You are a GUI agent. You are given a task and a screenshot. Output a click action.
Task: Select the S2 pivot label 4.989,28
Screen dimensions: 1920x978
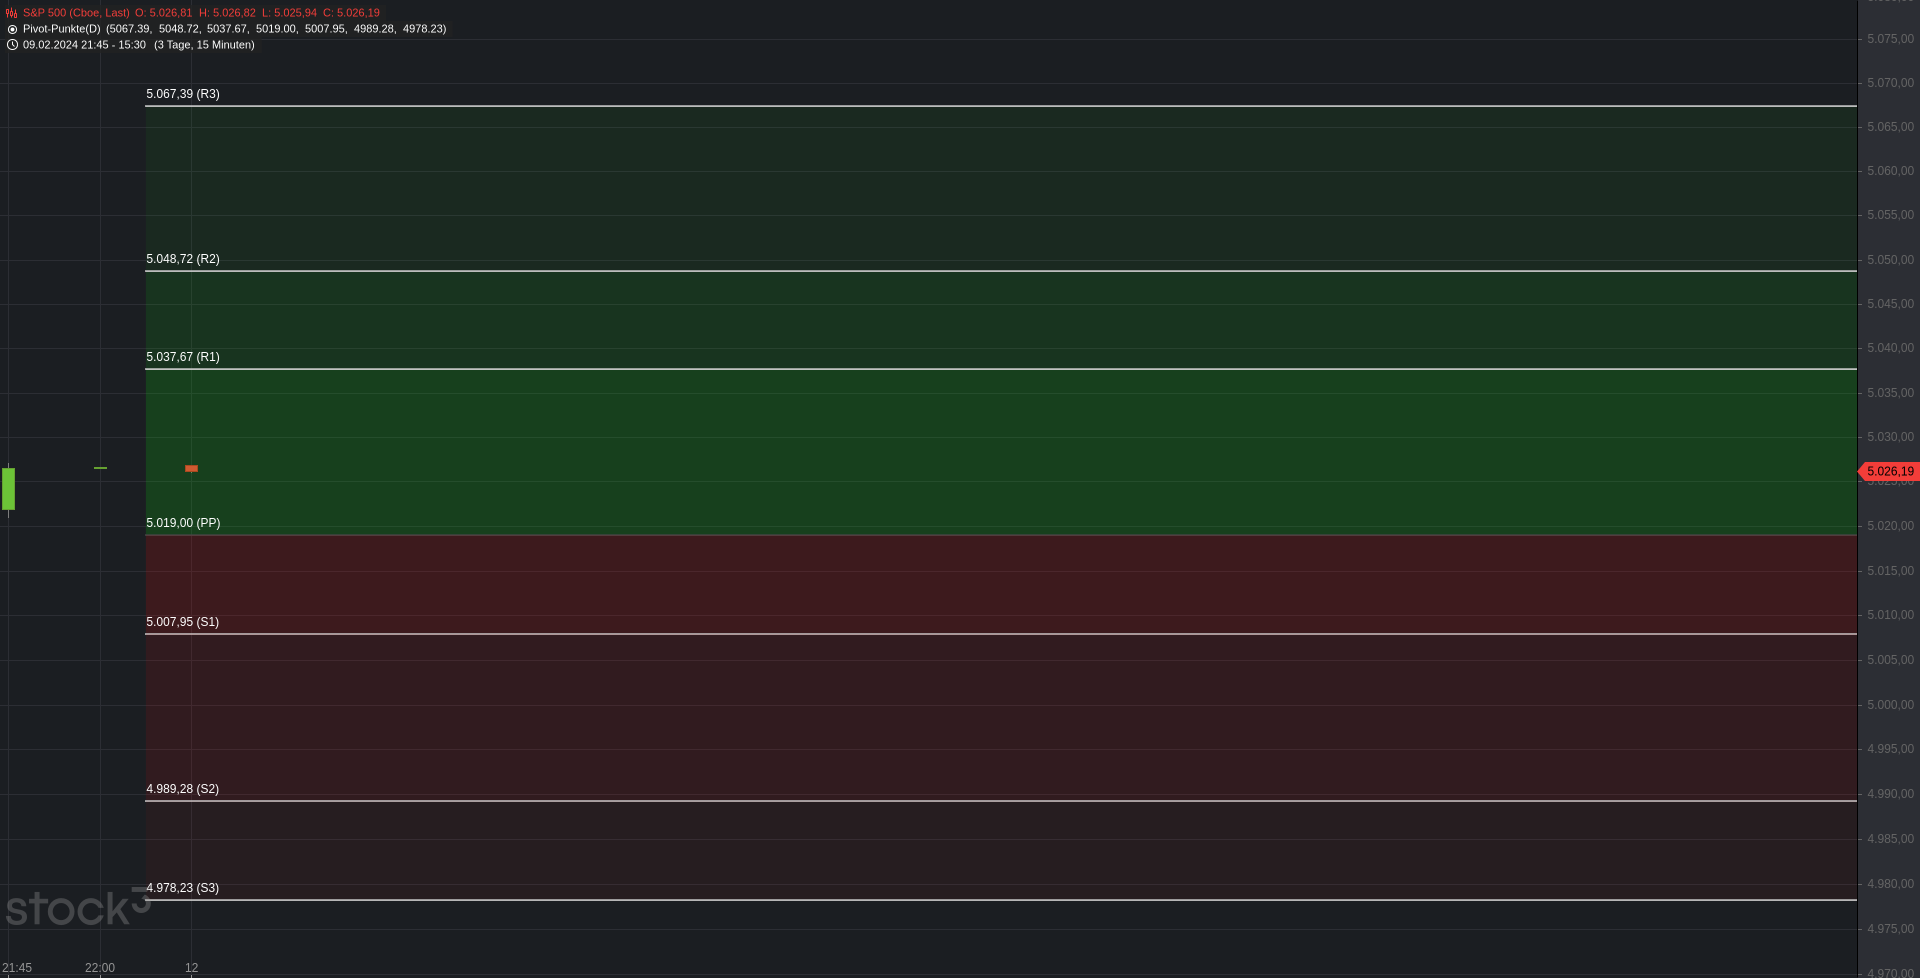pyautogui.click(x=183, y=789)
